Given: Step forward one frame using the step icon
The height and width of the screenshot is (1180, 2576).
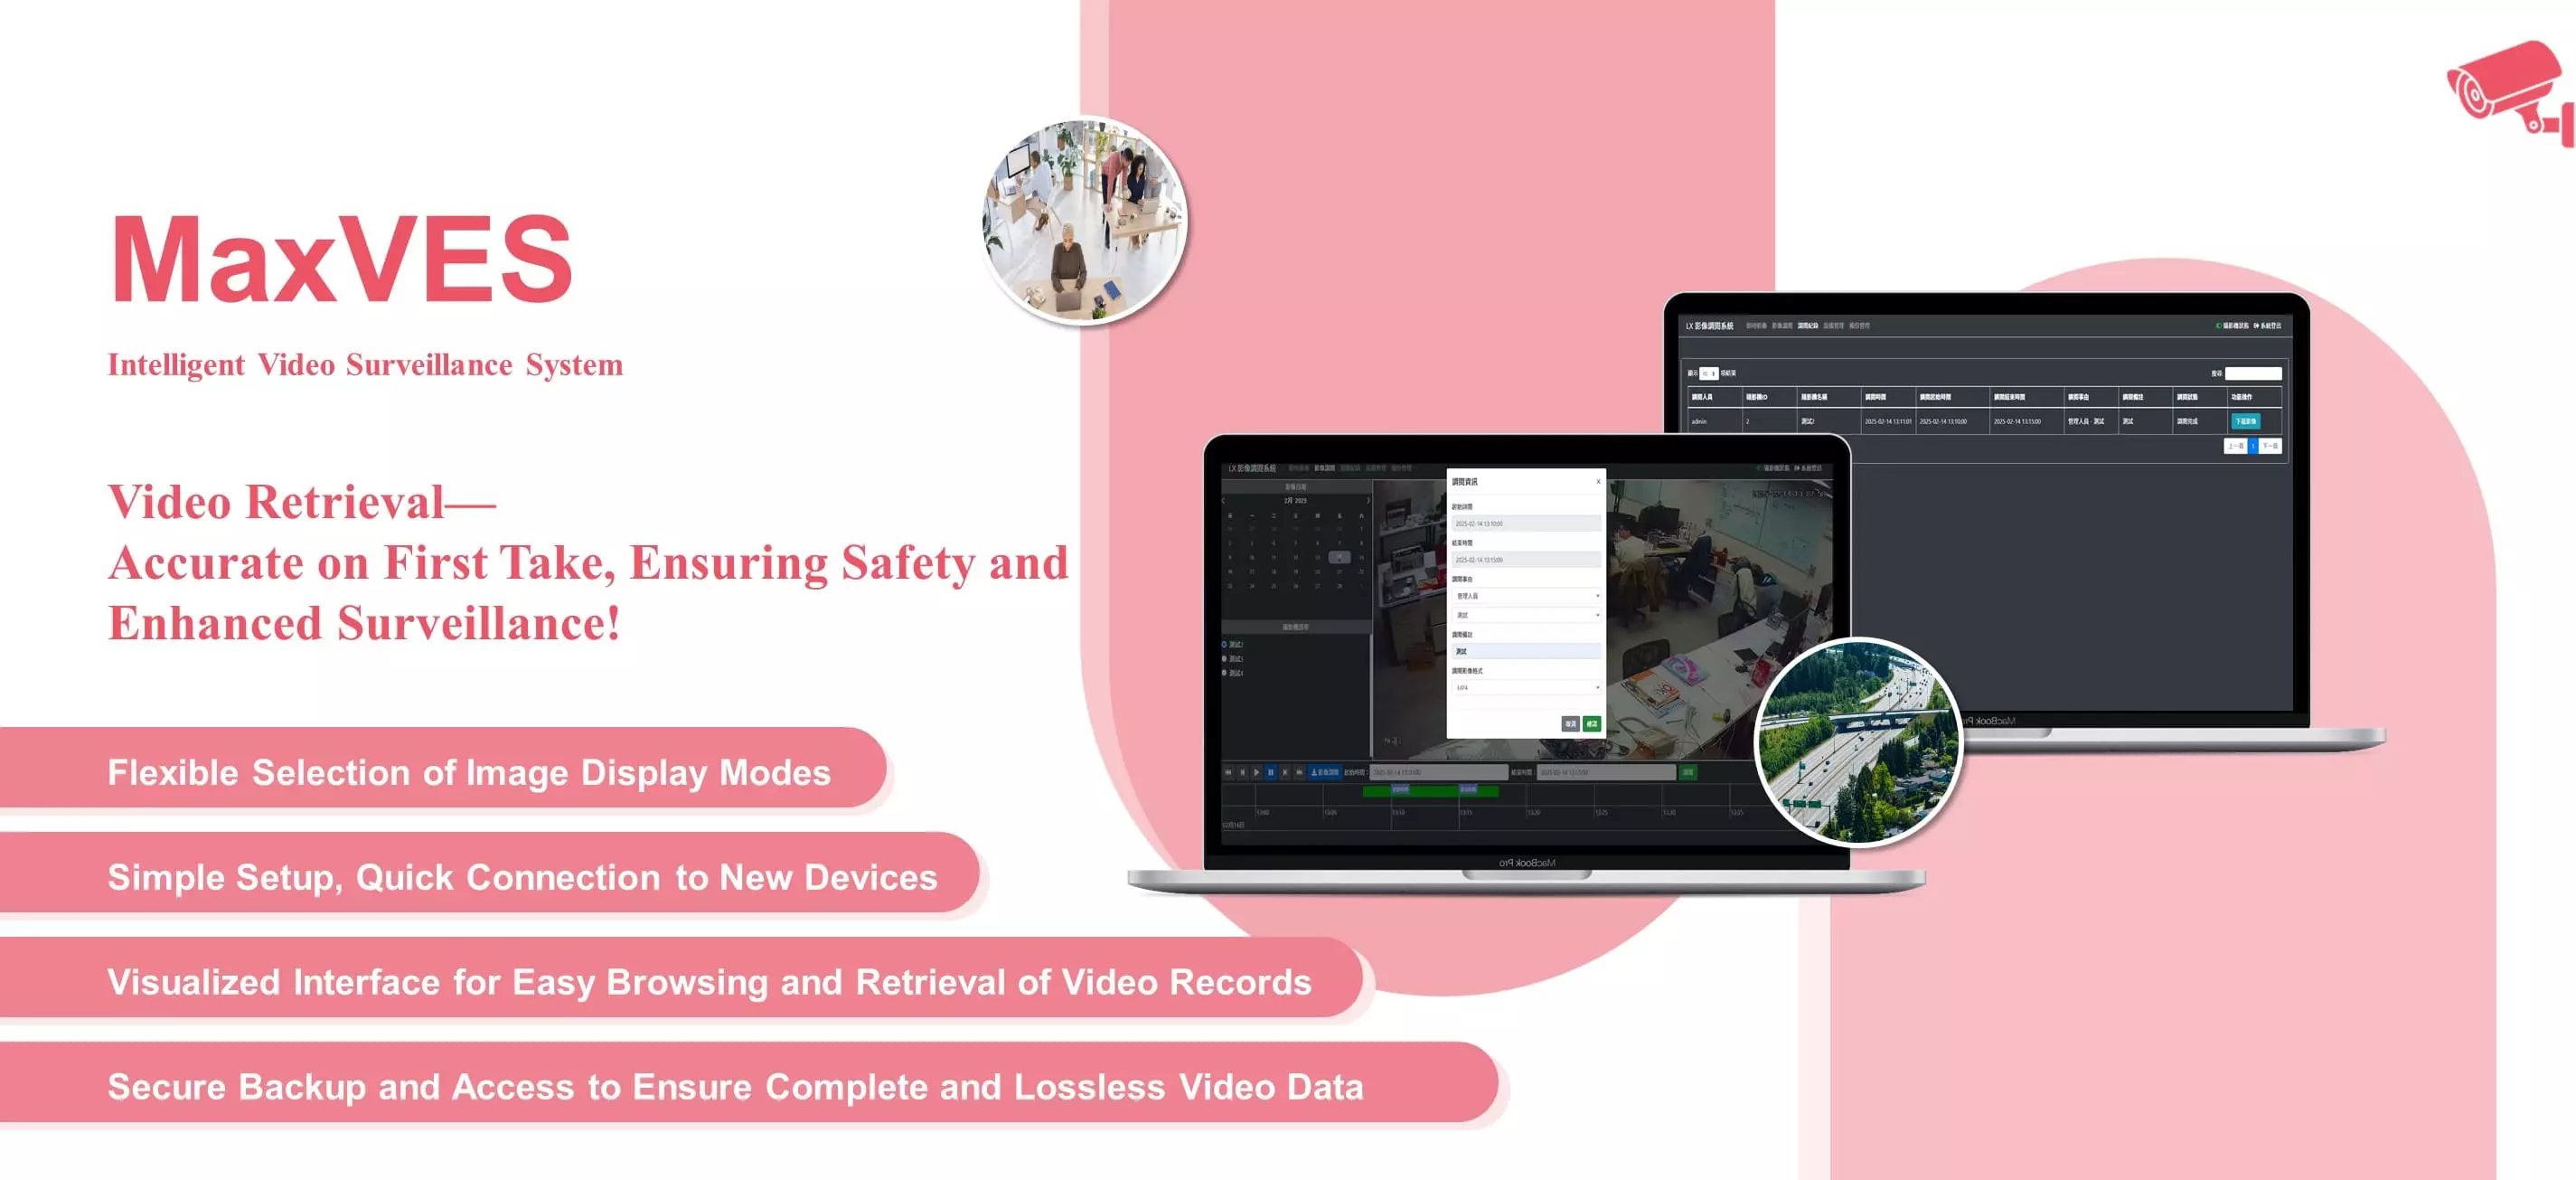Looking at the screenshot, I should pyautogui.click(x=1286, y=772).
